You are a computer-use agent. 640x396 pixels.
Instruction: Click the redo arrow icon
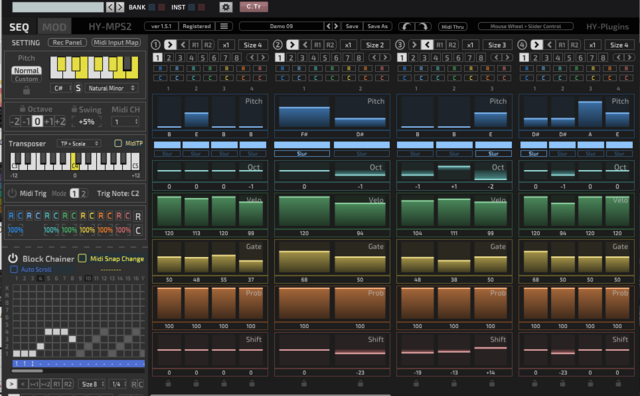pos(423,27)
